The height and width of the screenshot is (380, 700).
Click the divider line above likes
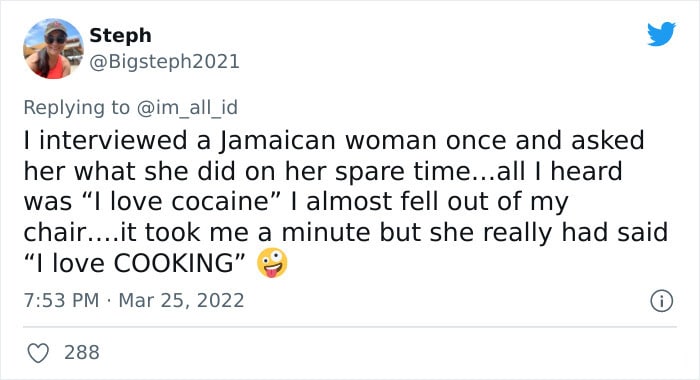point(350,327)
